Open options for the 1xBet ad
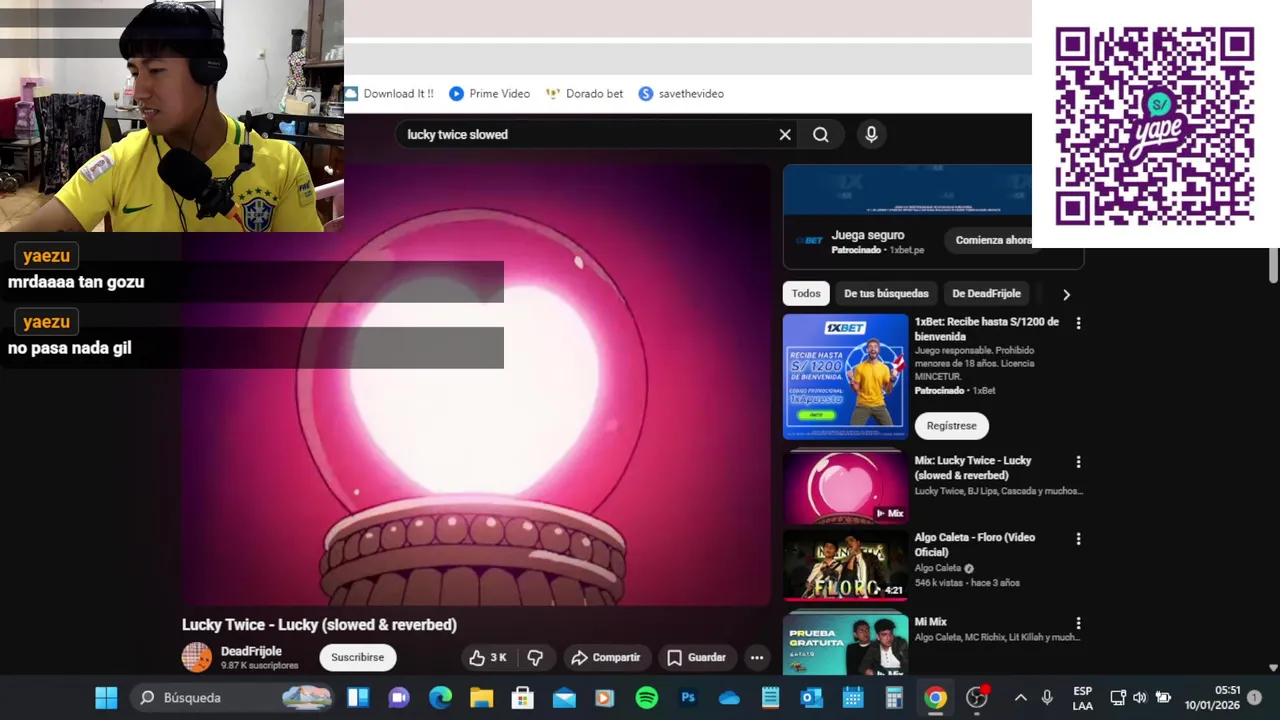The width and height of the screenshot is (1280, 720). click(x=1078, y=323)
